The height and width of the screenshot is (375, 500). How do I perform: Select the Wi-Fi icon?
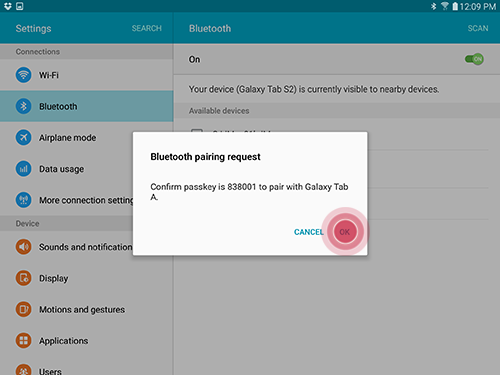tap(23, 75)
